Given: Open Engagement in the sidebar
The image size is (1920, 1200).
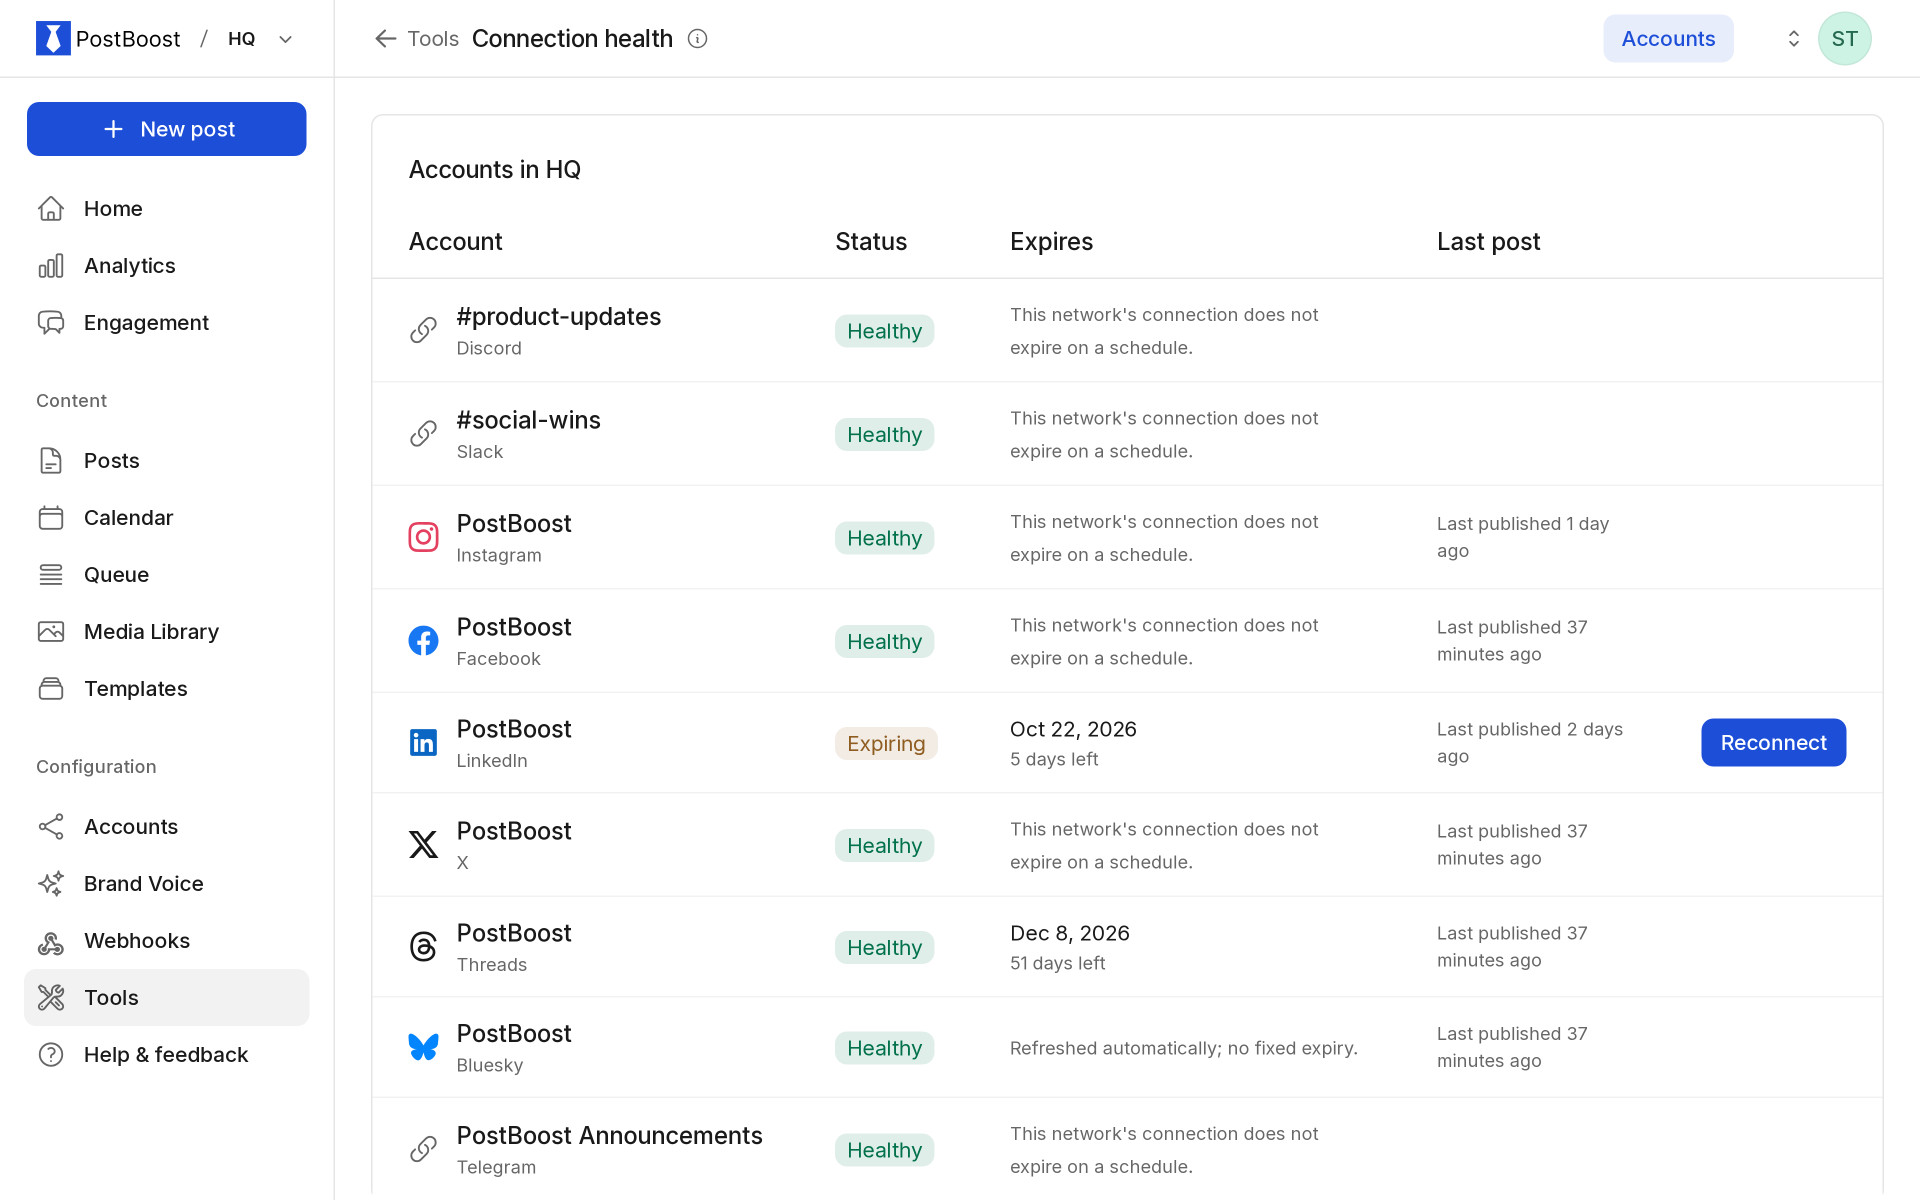Looking at the screenshot, I should pyautogui.click(x=167, y=322).
